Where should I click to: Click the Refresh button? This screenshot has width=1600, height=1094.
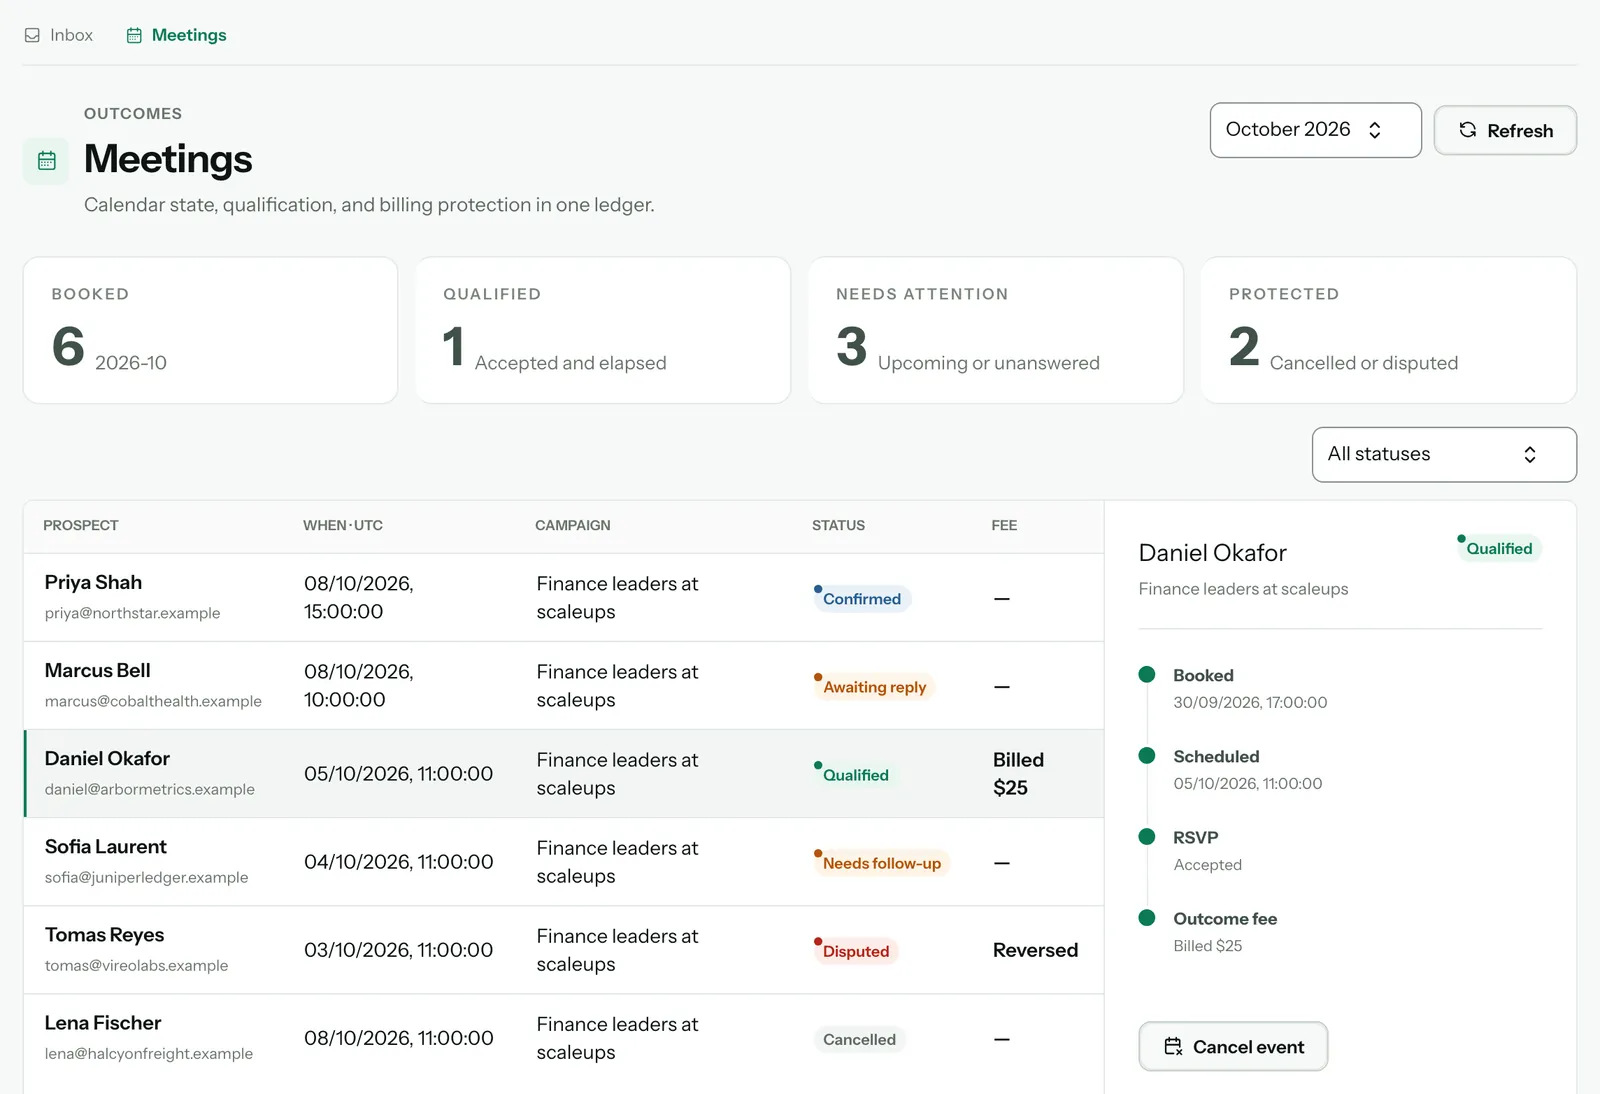(x=1505, y=130)
